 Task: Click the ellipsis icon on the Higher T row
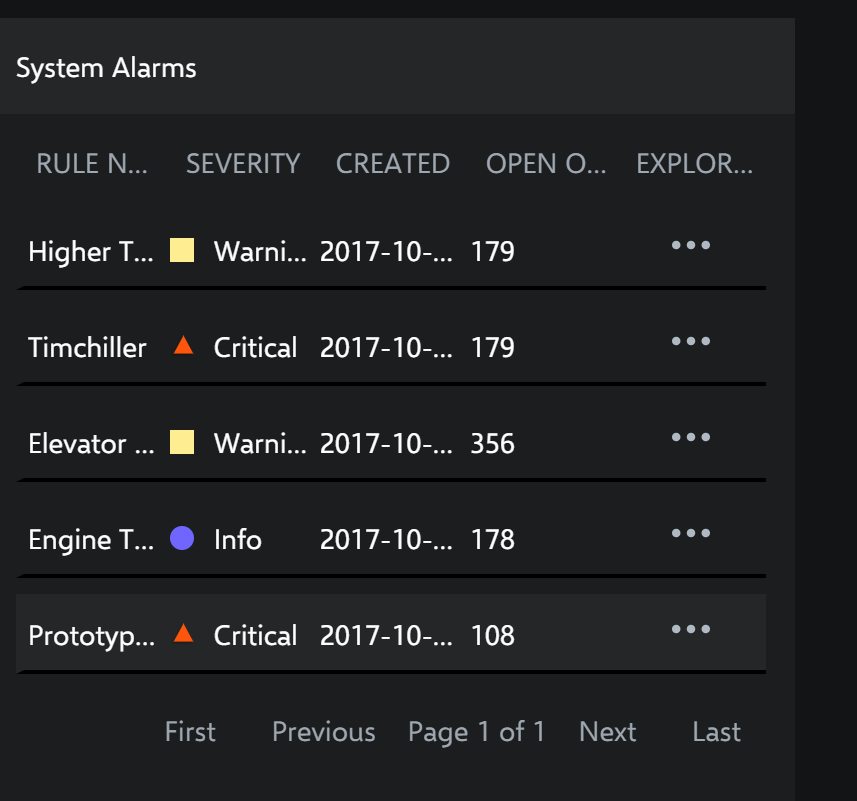pyautogui.click(x=690, y=244)
